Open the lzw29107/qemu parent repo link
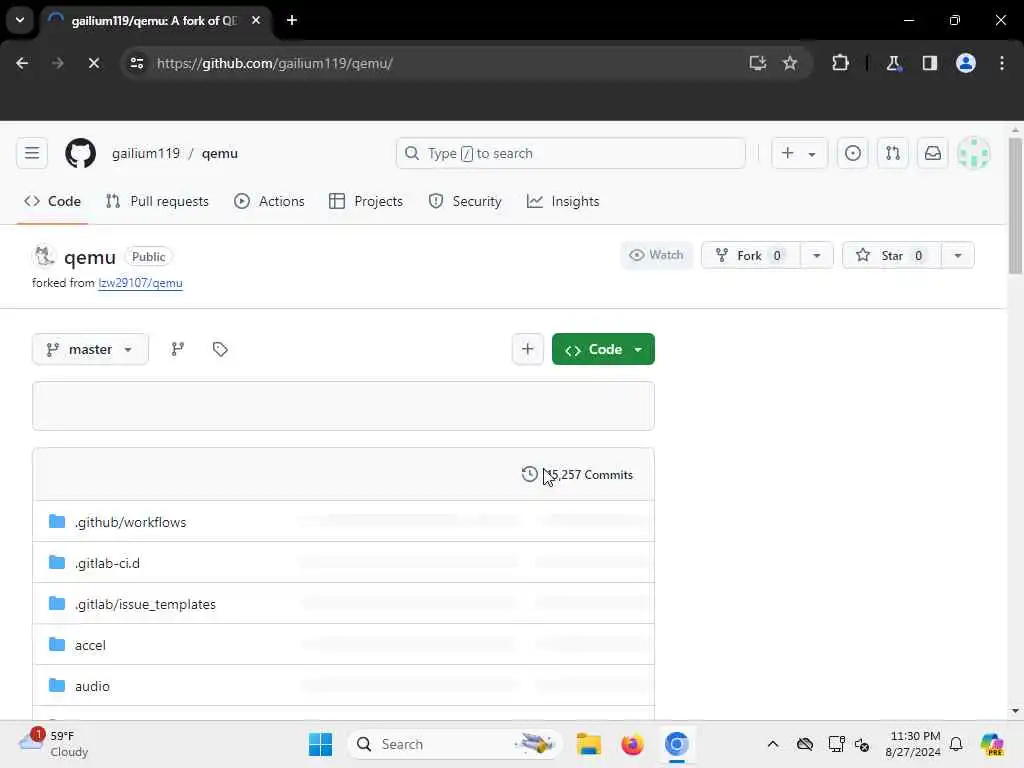This screenshot has height=768, width=1024. pyautogui.click(x=140, y=283)
